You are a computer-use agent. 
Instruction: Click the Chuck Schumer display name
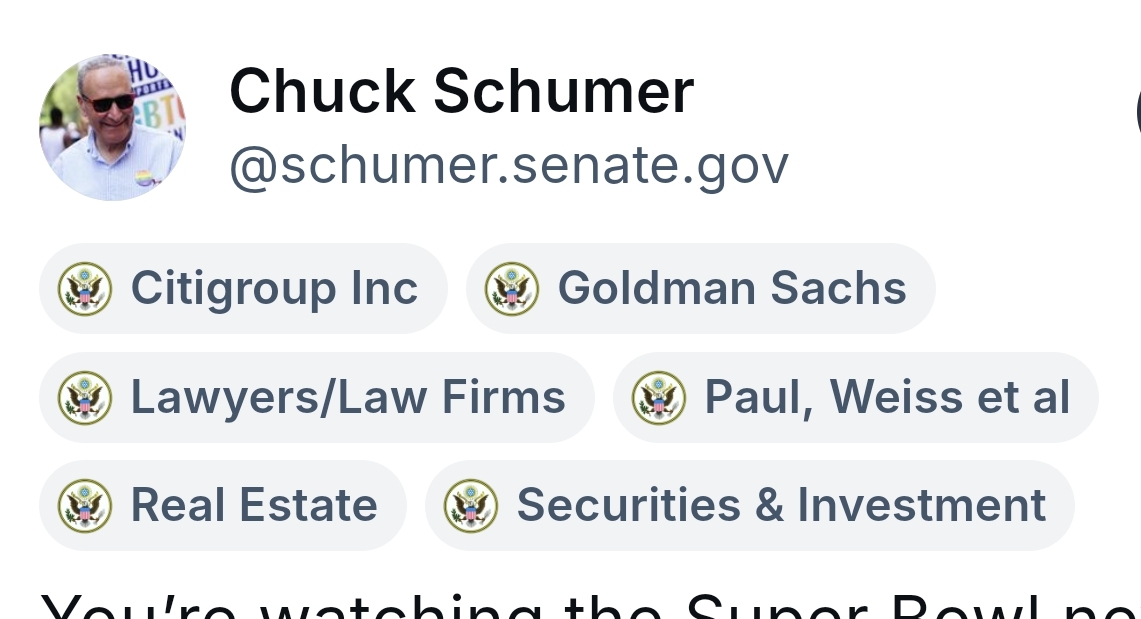tap(461, 91)
